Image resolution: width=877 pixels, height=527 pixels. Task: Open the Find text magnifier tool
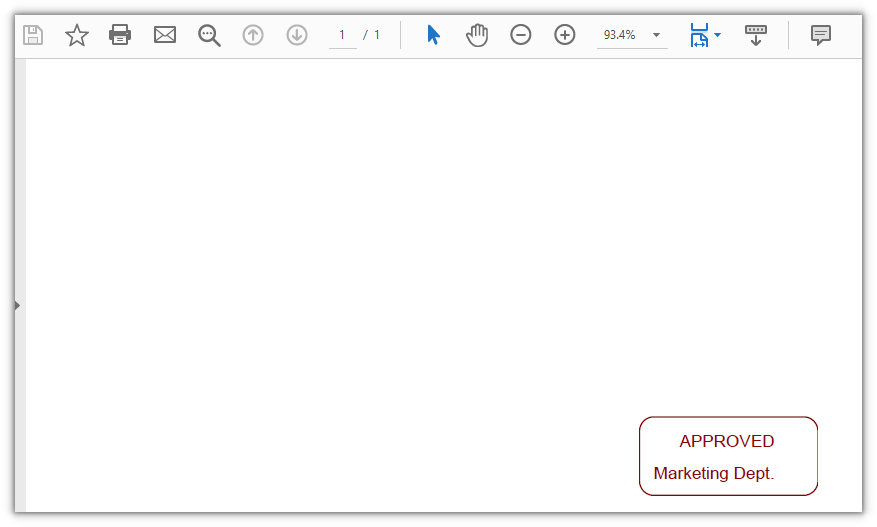(209, 35)
